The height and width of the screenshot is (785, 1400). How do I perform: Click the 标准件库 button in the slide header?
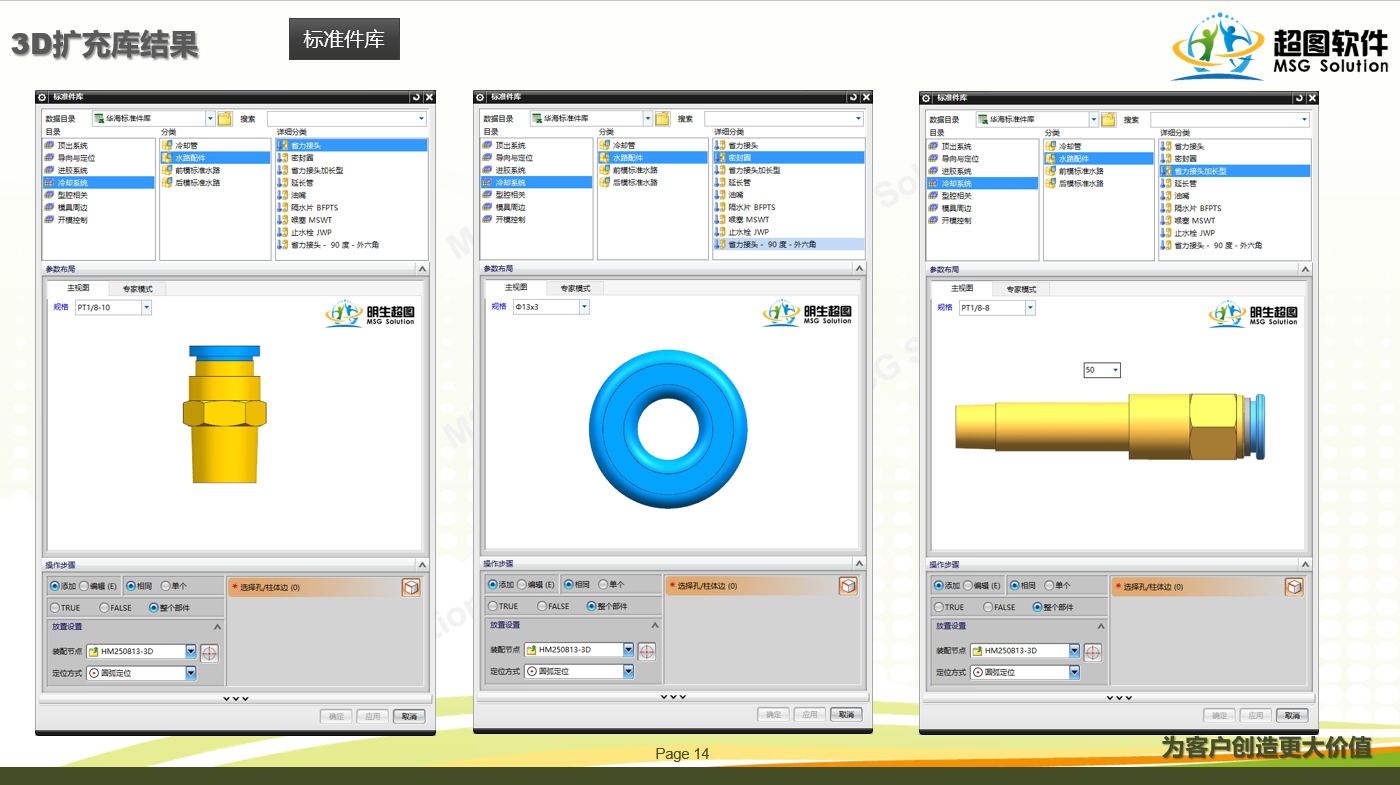coord(344,39)
